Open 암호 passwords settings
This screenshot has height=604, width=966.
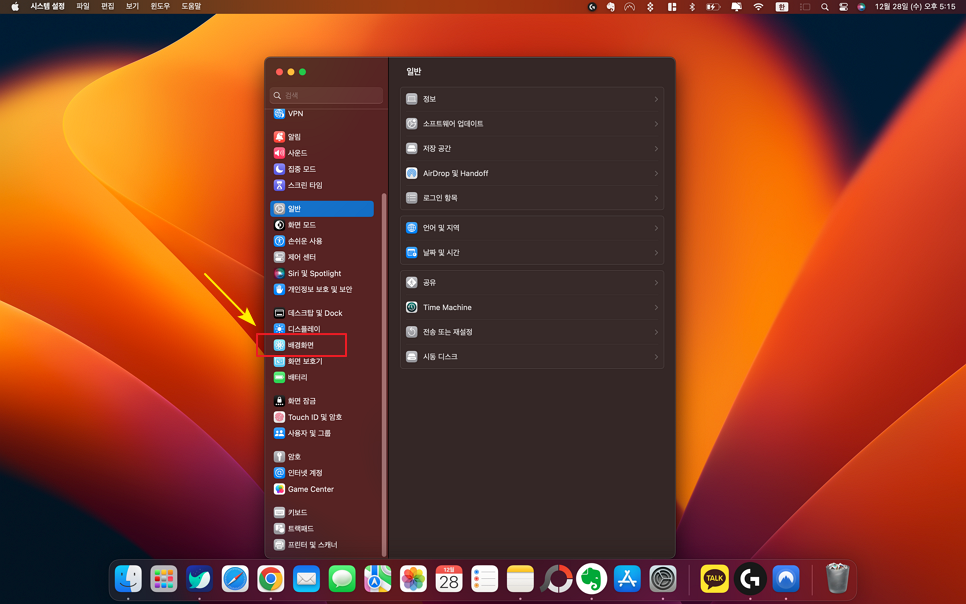tap(322, 457)
